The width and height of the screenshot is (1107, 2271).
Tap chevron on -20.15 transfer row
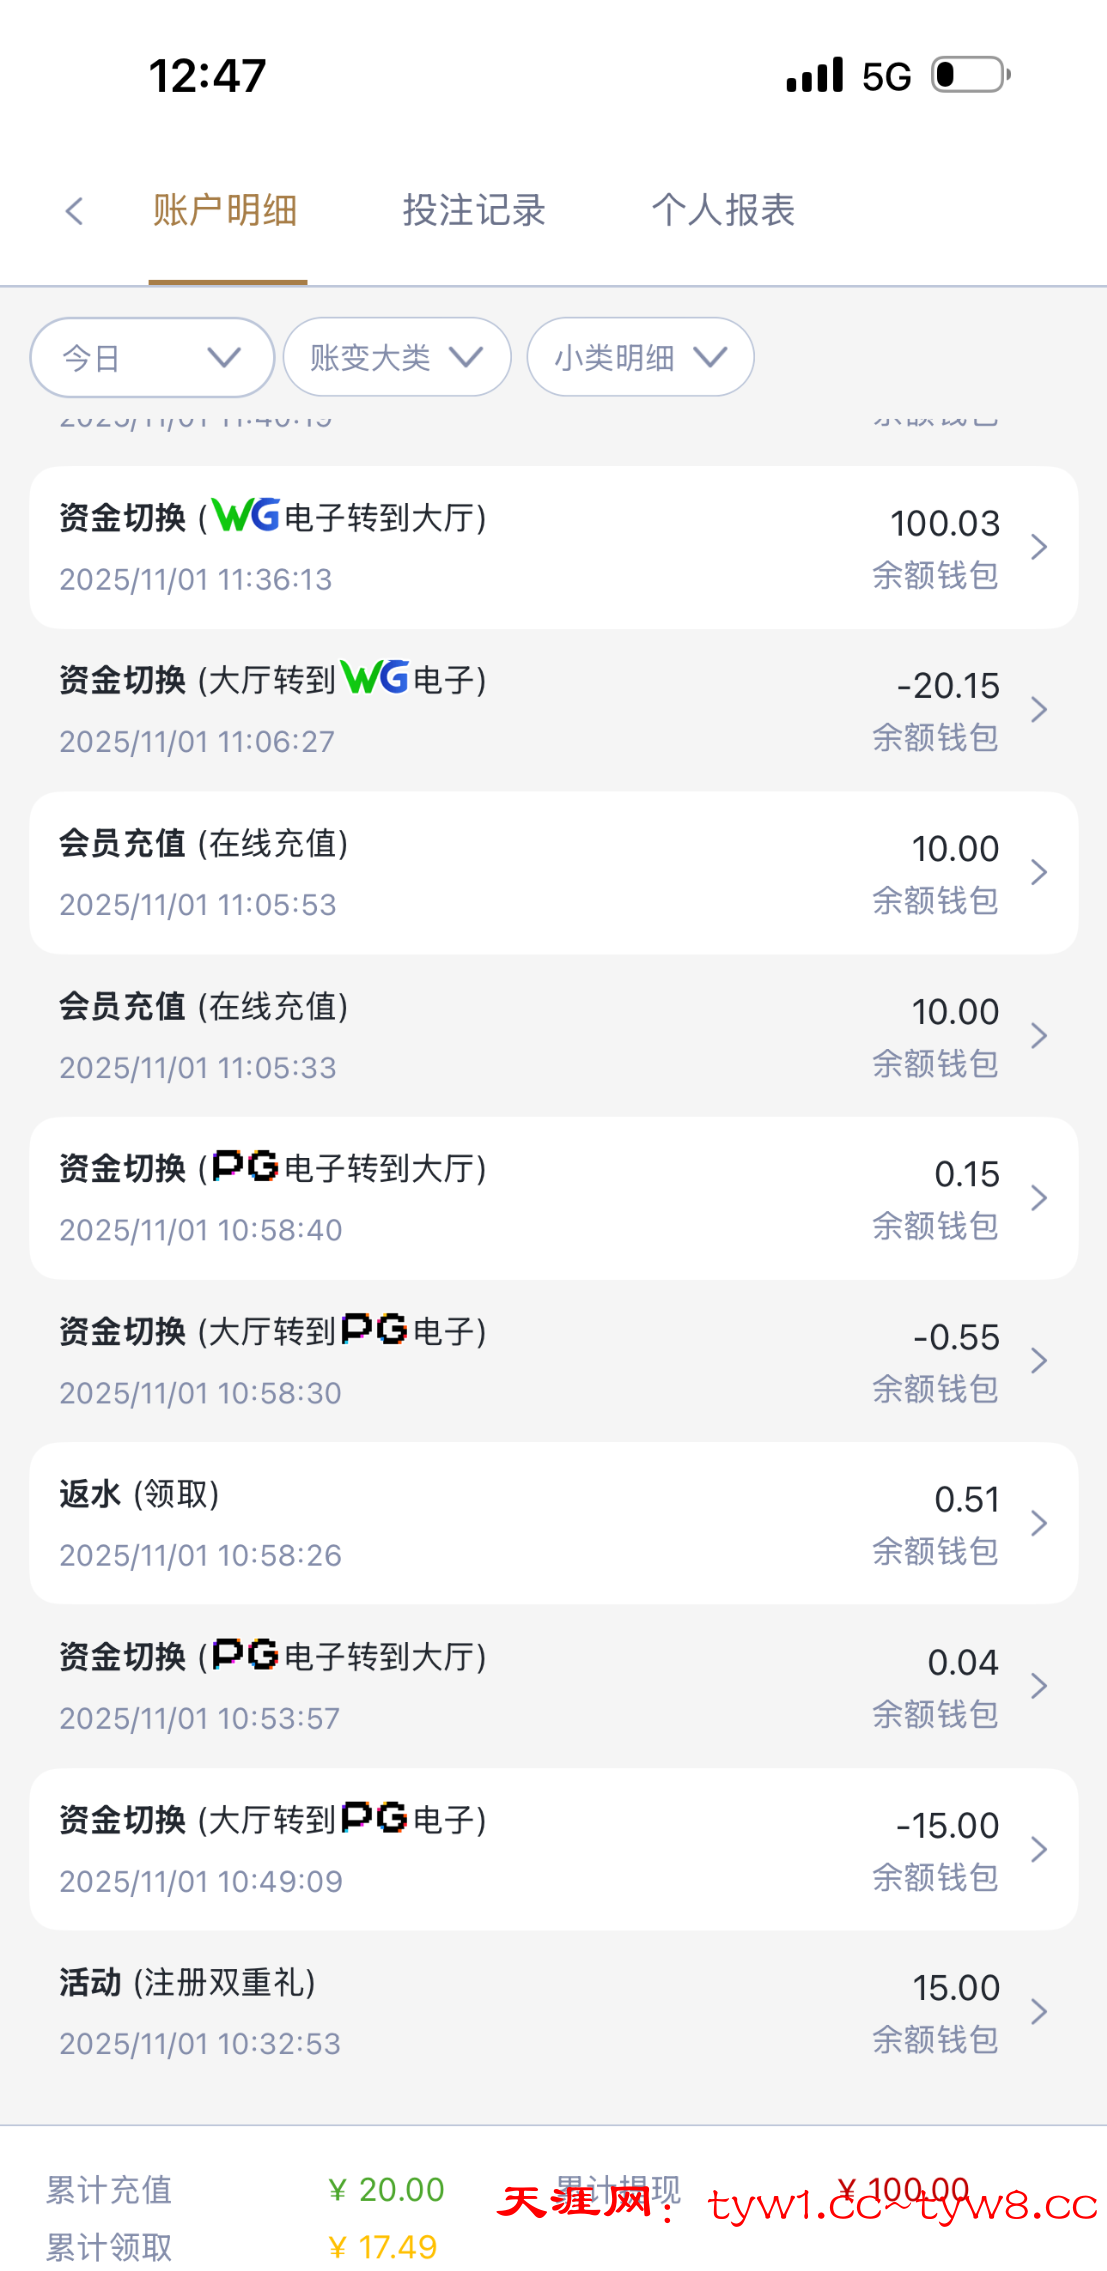[x=1039, y=710]
